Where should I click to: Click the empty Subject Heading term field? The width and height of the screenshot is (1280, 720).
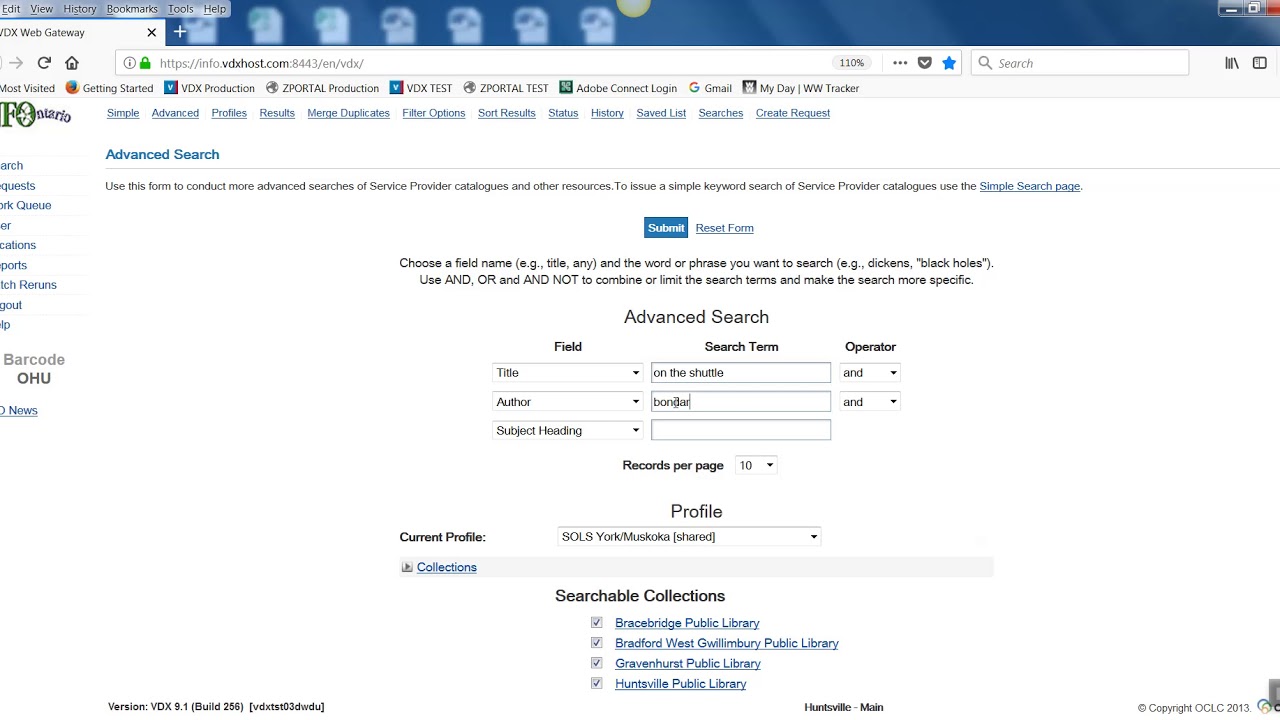click(x=741, y=430)
